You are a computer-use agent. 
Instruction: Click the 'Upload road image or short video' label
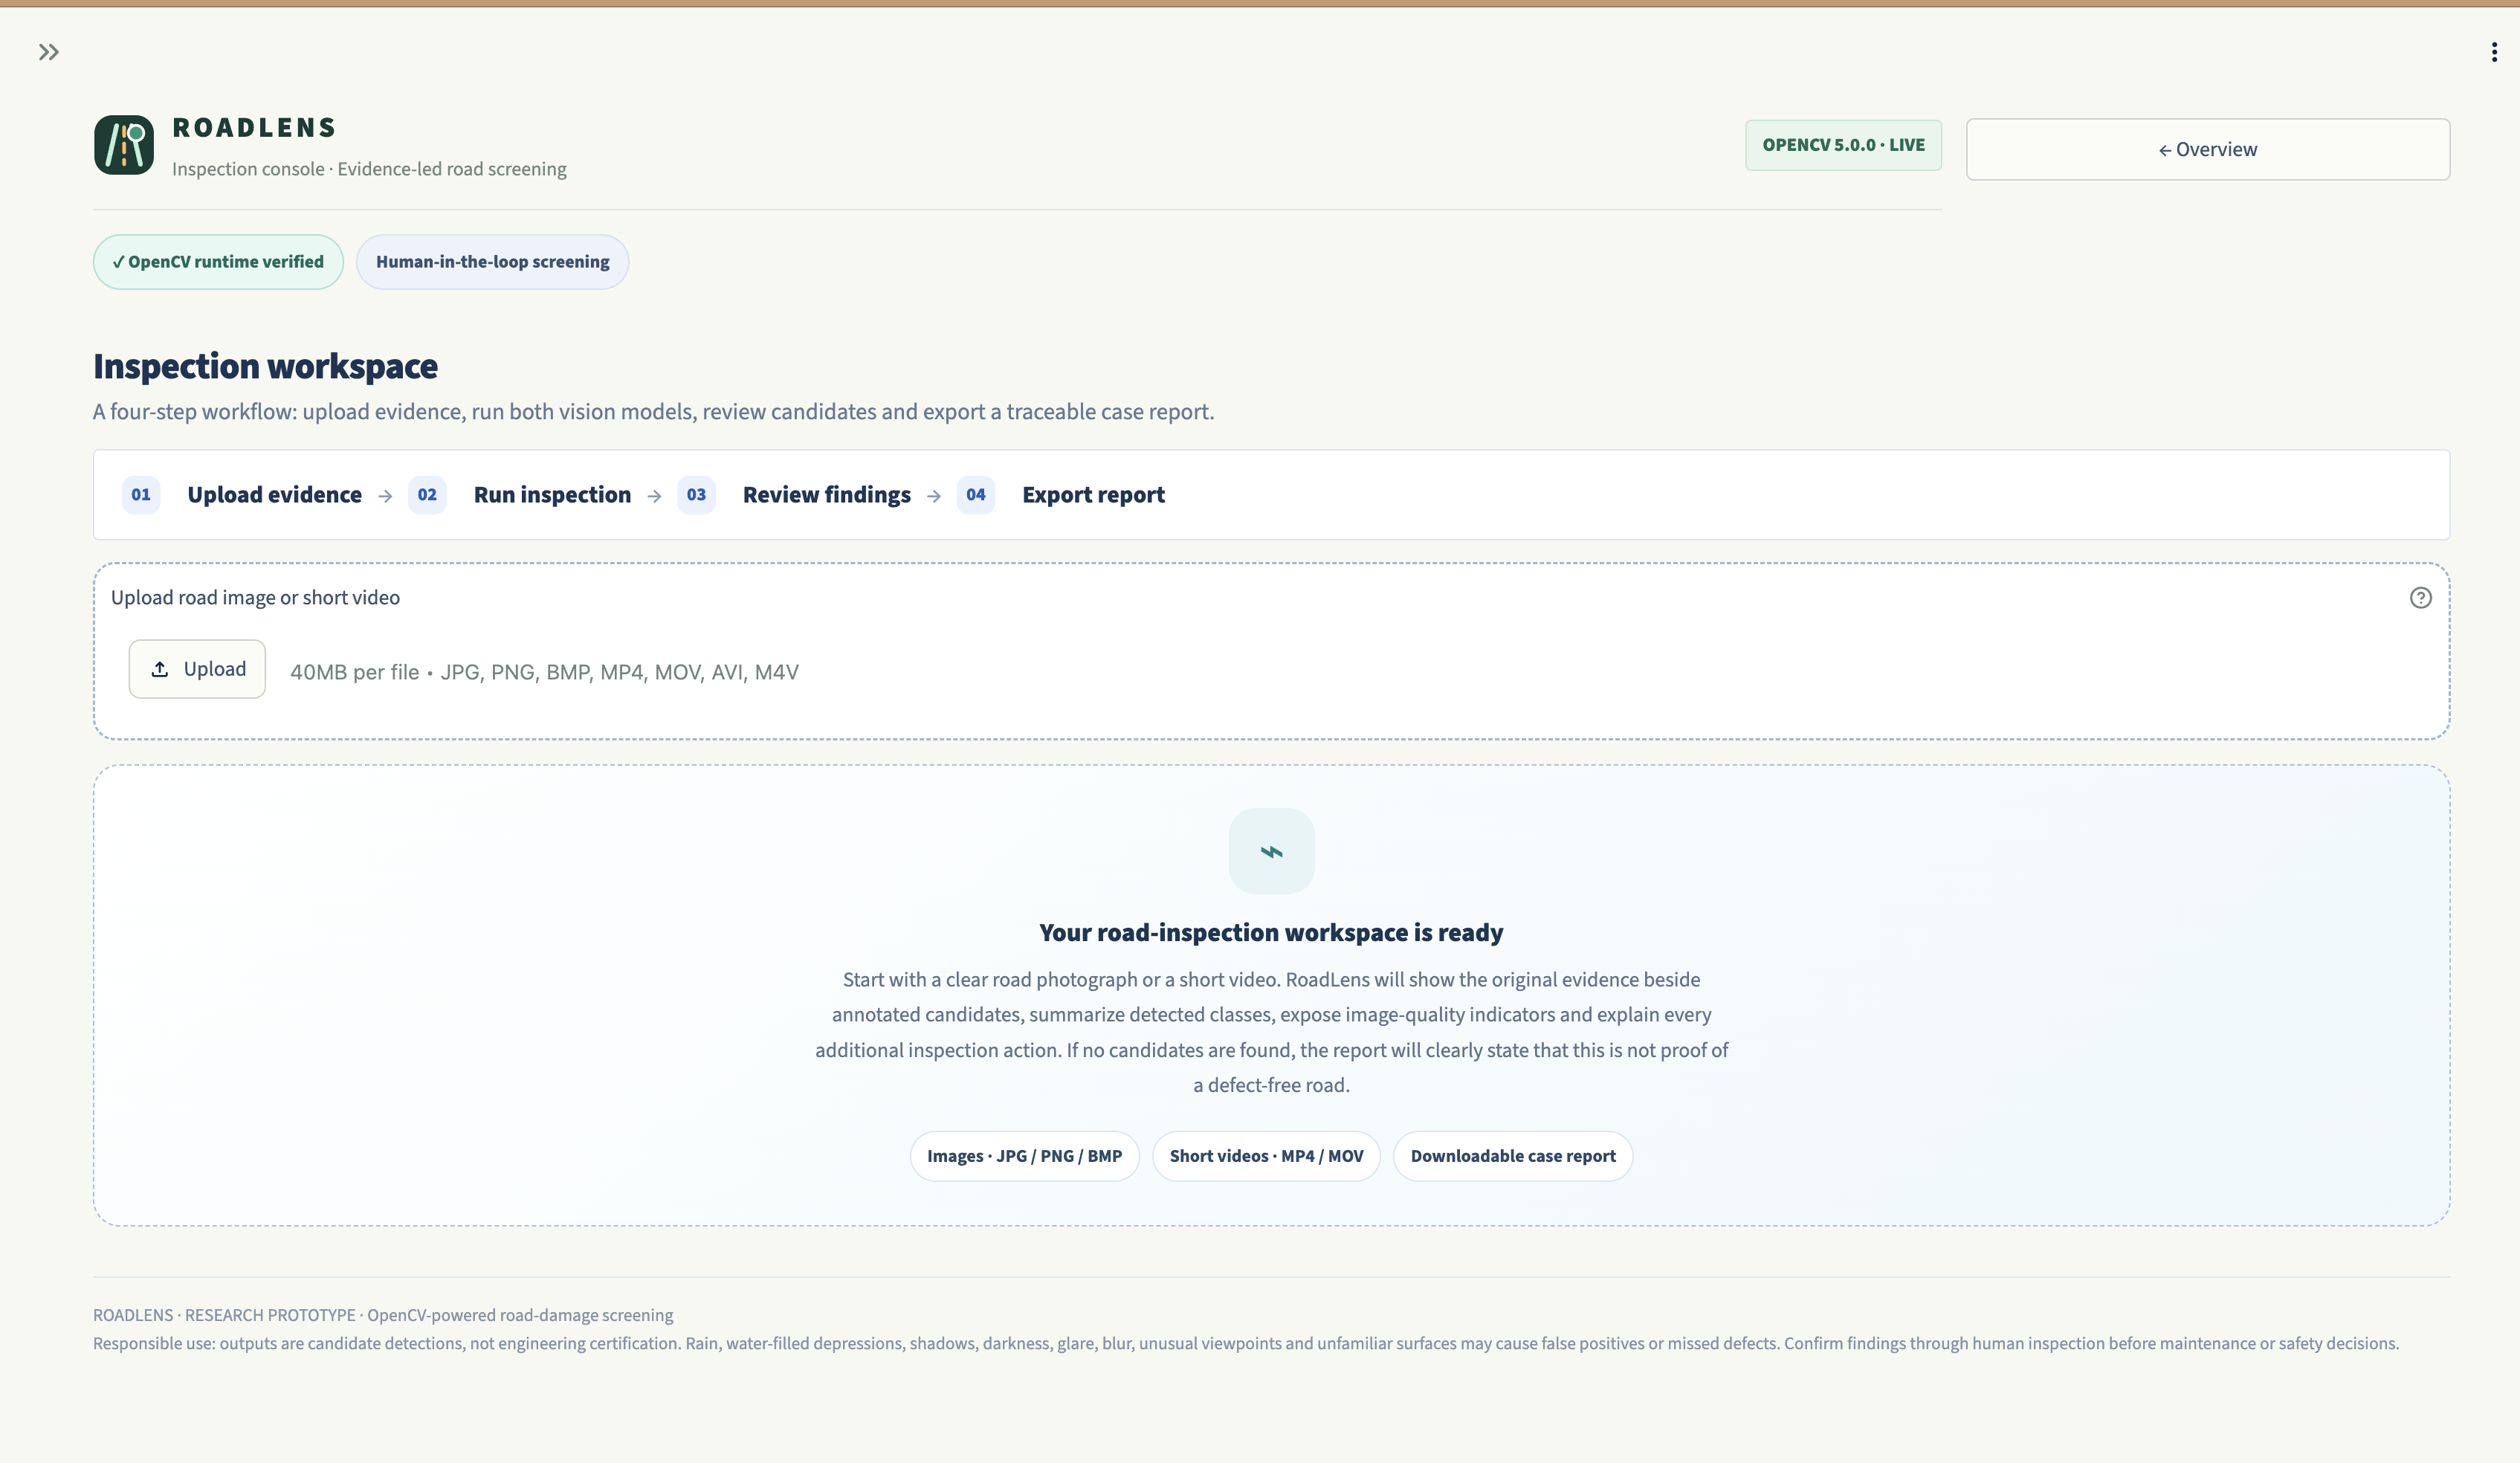pos(255,598)
